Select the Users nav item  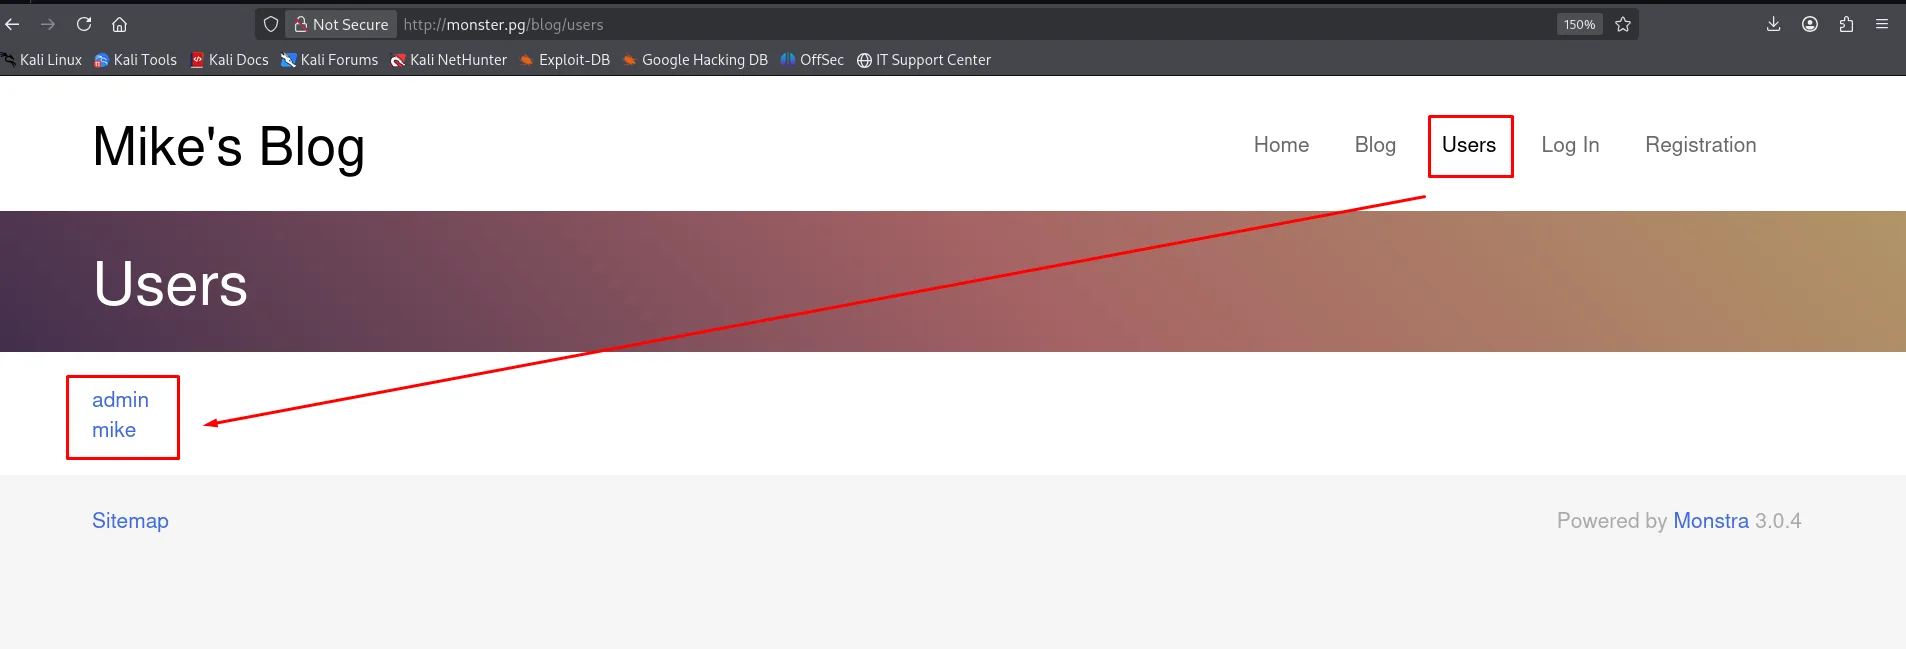pos(1469,145)
